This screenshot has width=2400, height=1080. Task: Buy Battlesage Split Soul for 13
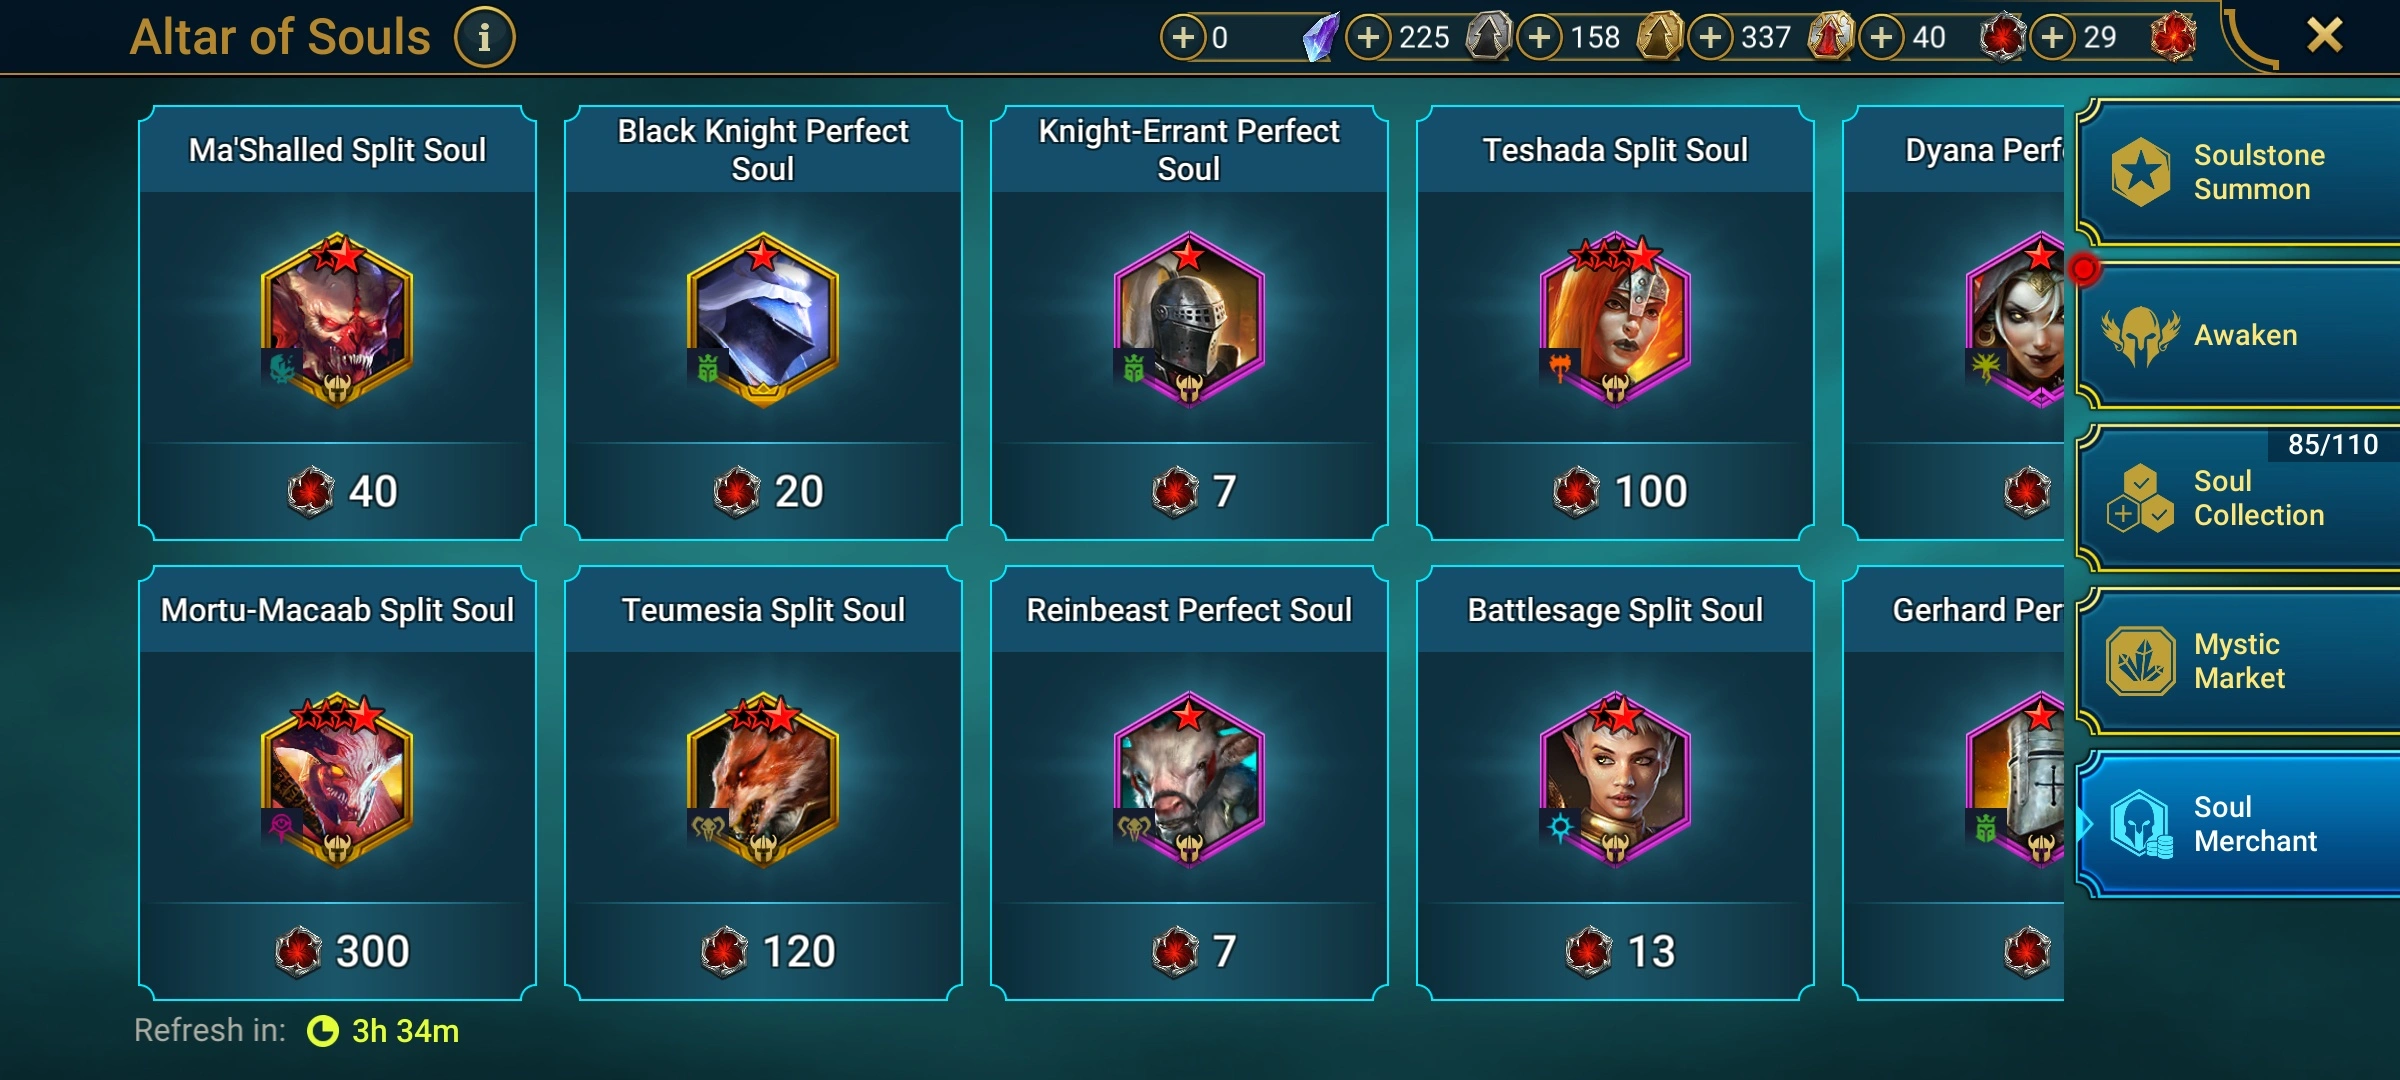(x=1615, y=951)
